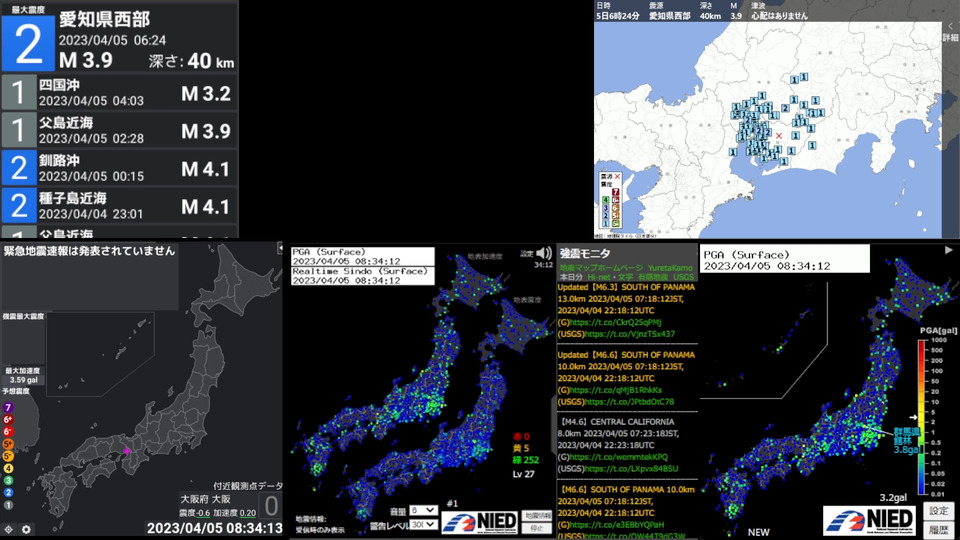960x540 pixels.
Task: Click the 強震モニタ panel title
Action: (x=585, y=253)
